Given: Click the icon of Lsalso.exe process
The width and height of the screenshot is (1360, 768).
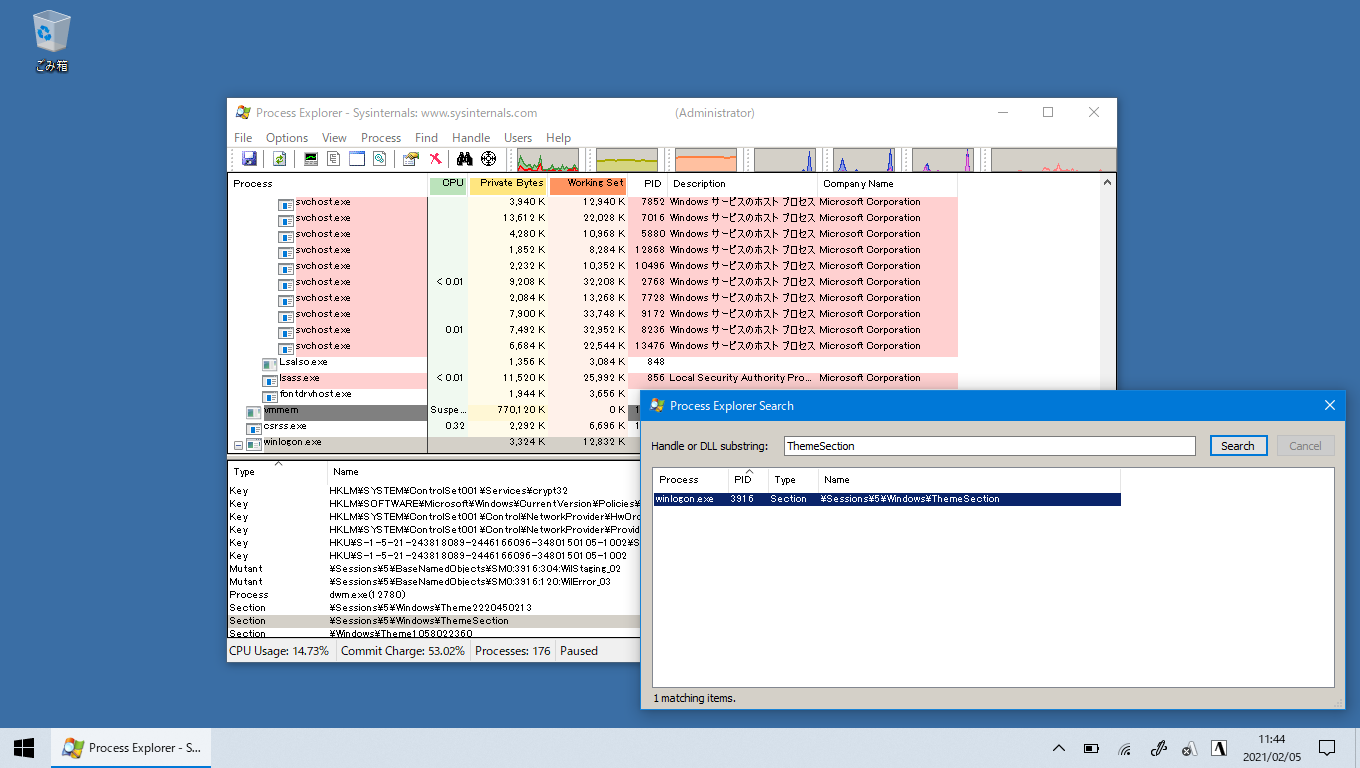Looking at the screenshot, I should pos(270,363).
